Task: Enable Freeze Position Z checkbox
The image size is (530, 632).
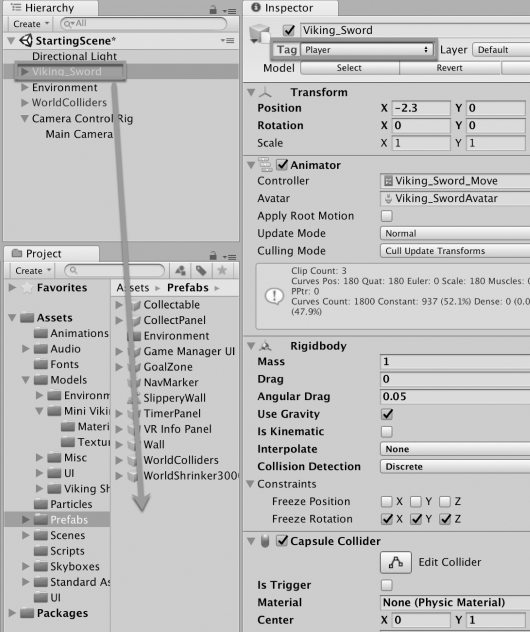Action: coord(445,501)
